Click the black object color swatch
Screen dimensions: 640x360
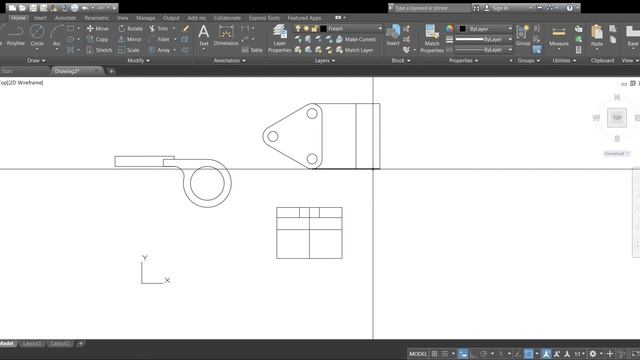[x=462, y=29]
